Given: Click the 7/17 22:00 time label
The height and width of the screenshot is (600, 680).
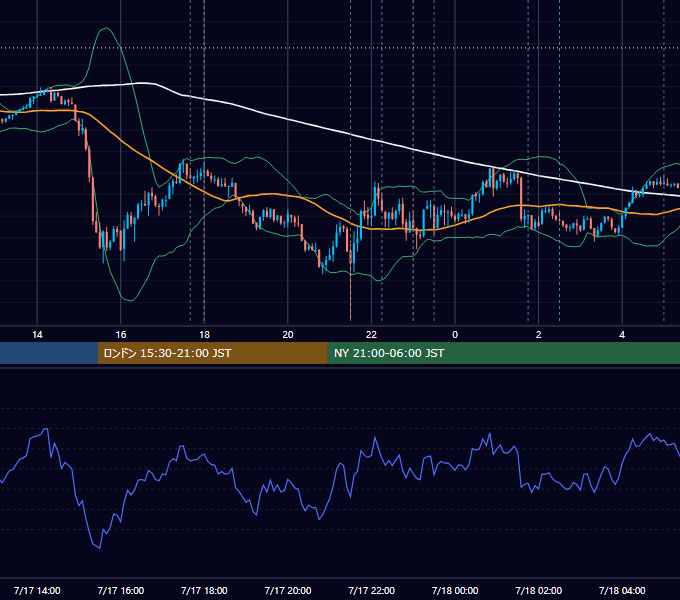Looking at the screenshot, I should [x=372, y=590].
